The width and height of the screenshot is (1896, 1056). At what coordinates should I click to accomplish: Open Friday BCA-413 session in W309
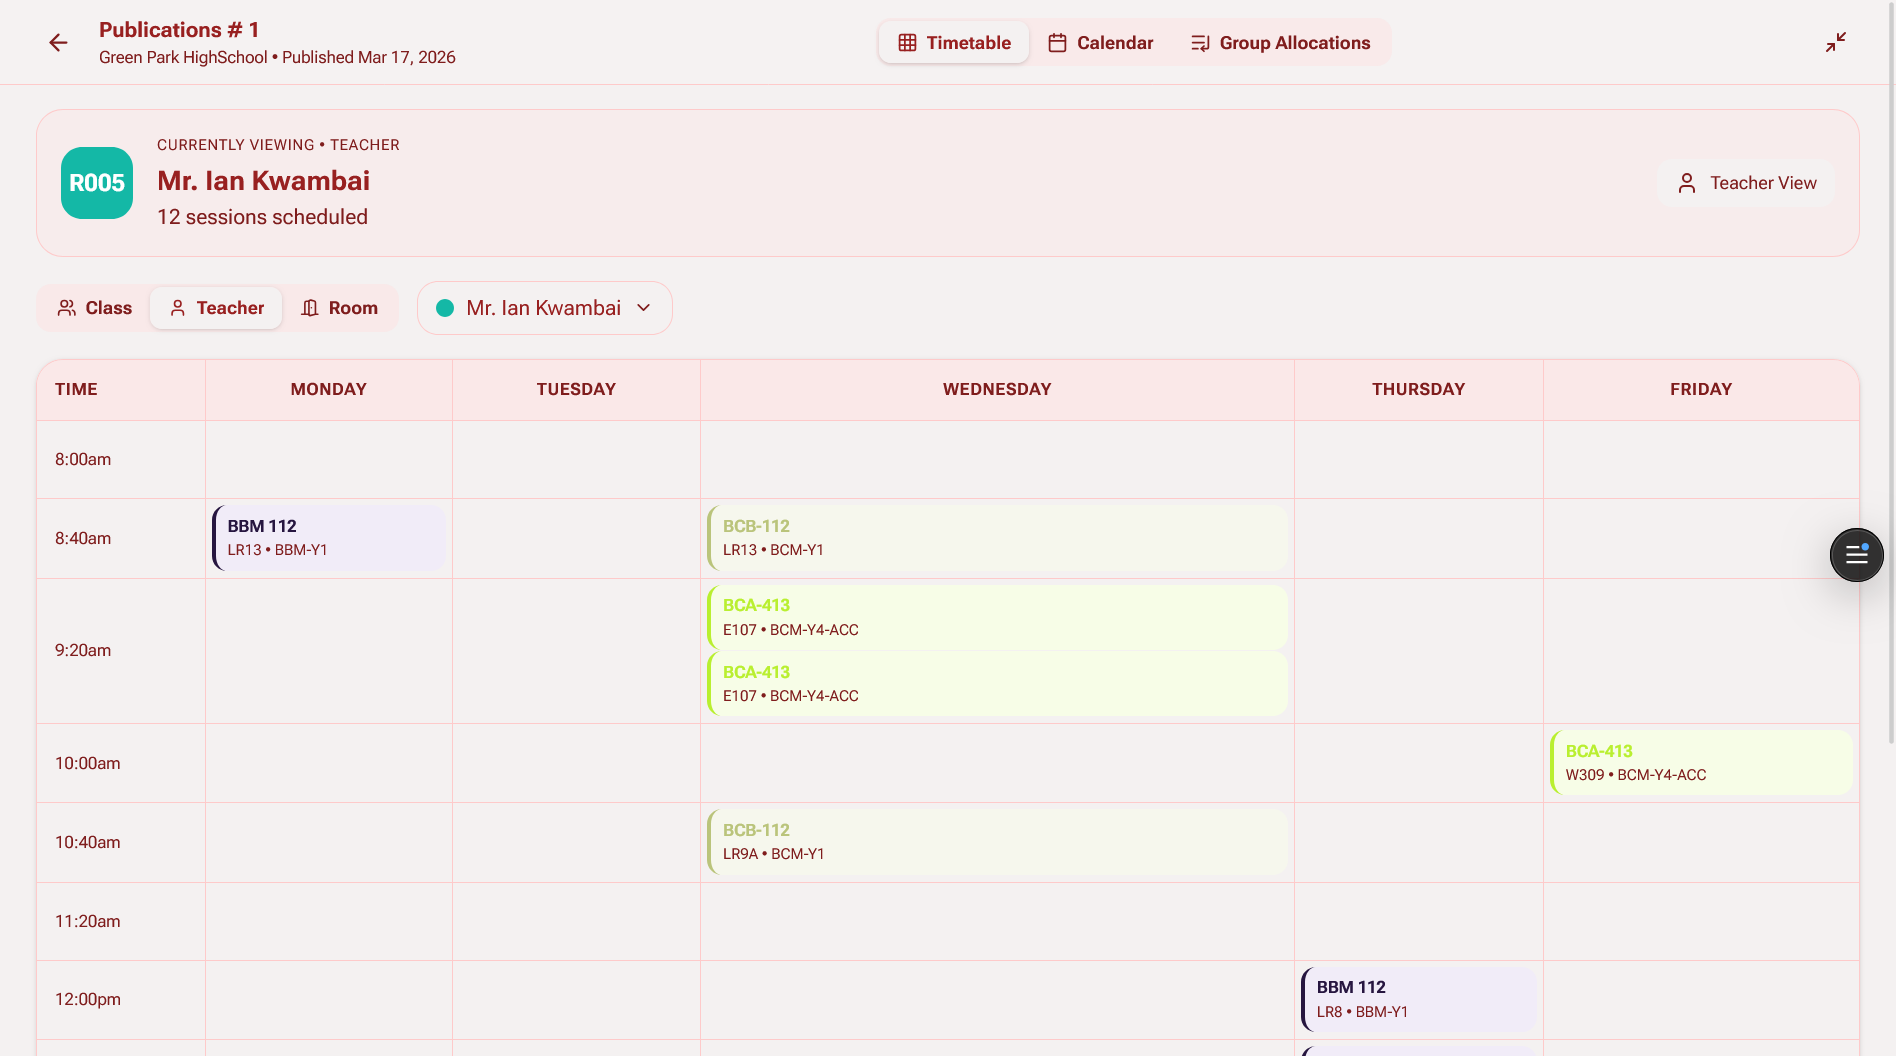(1700, 763)
